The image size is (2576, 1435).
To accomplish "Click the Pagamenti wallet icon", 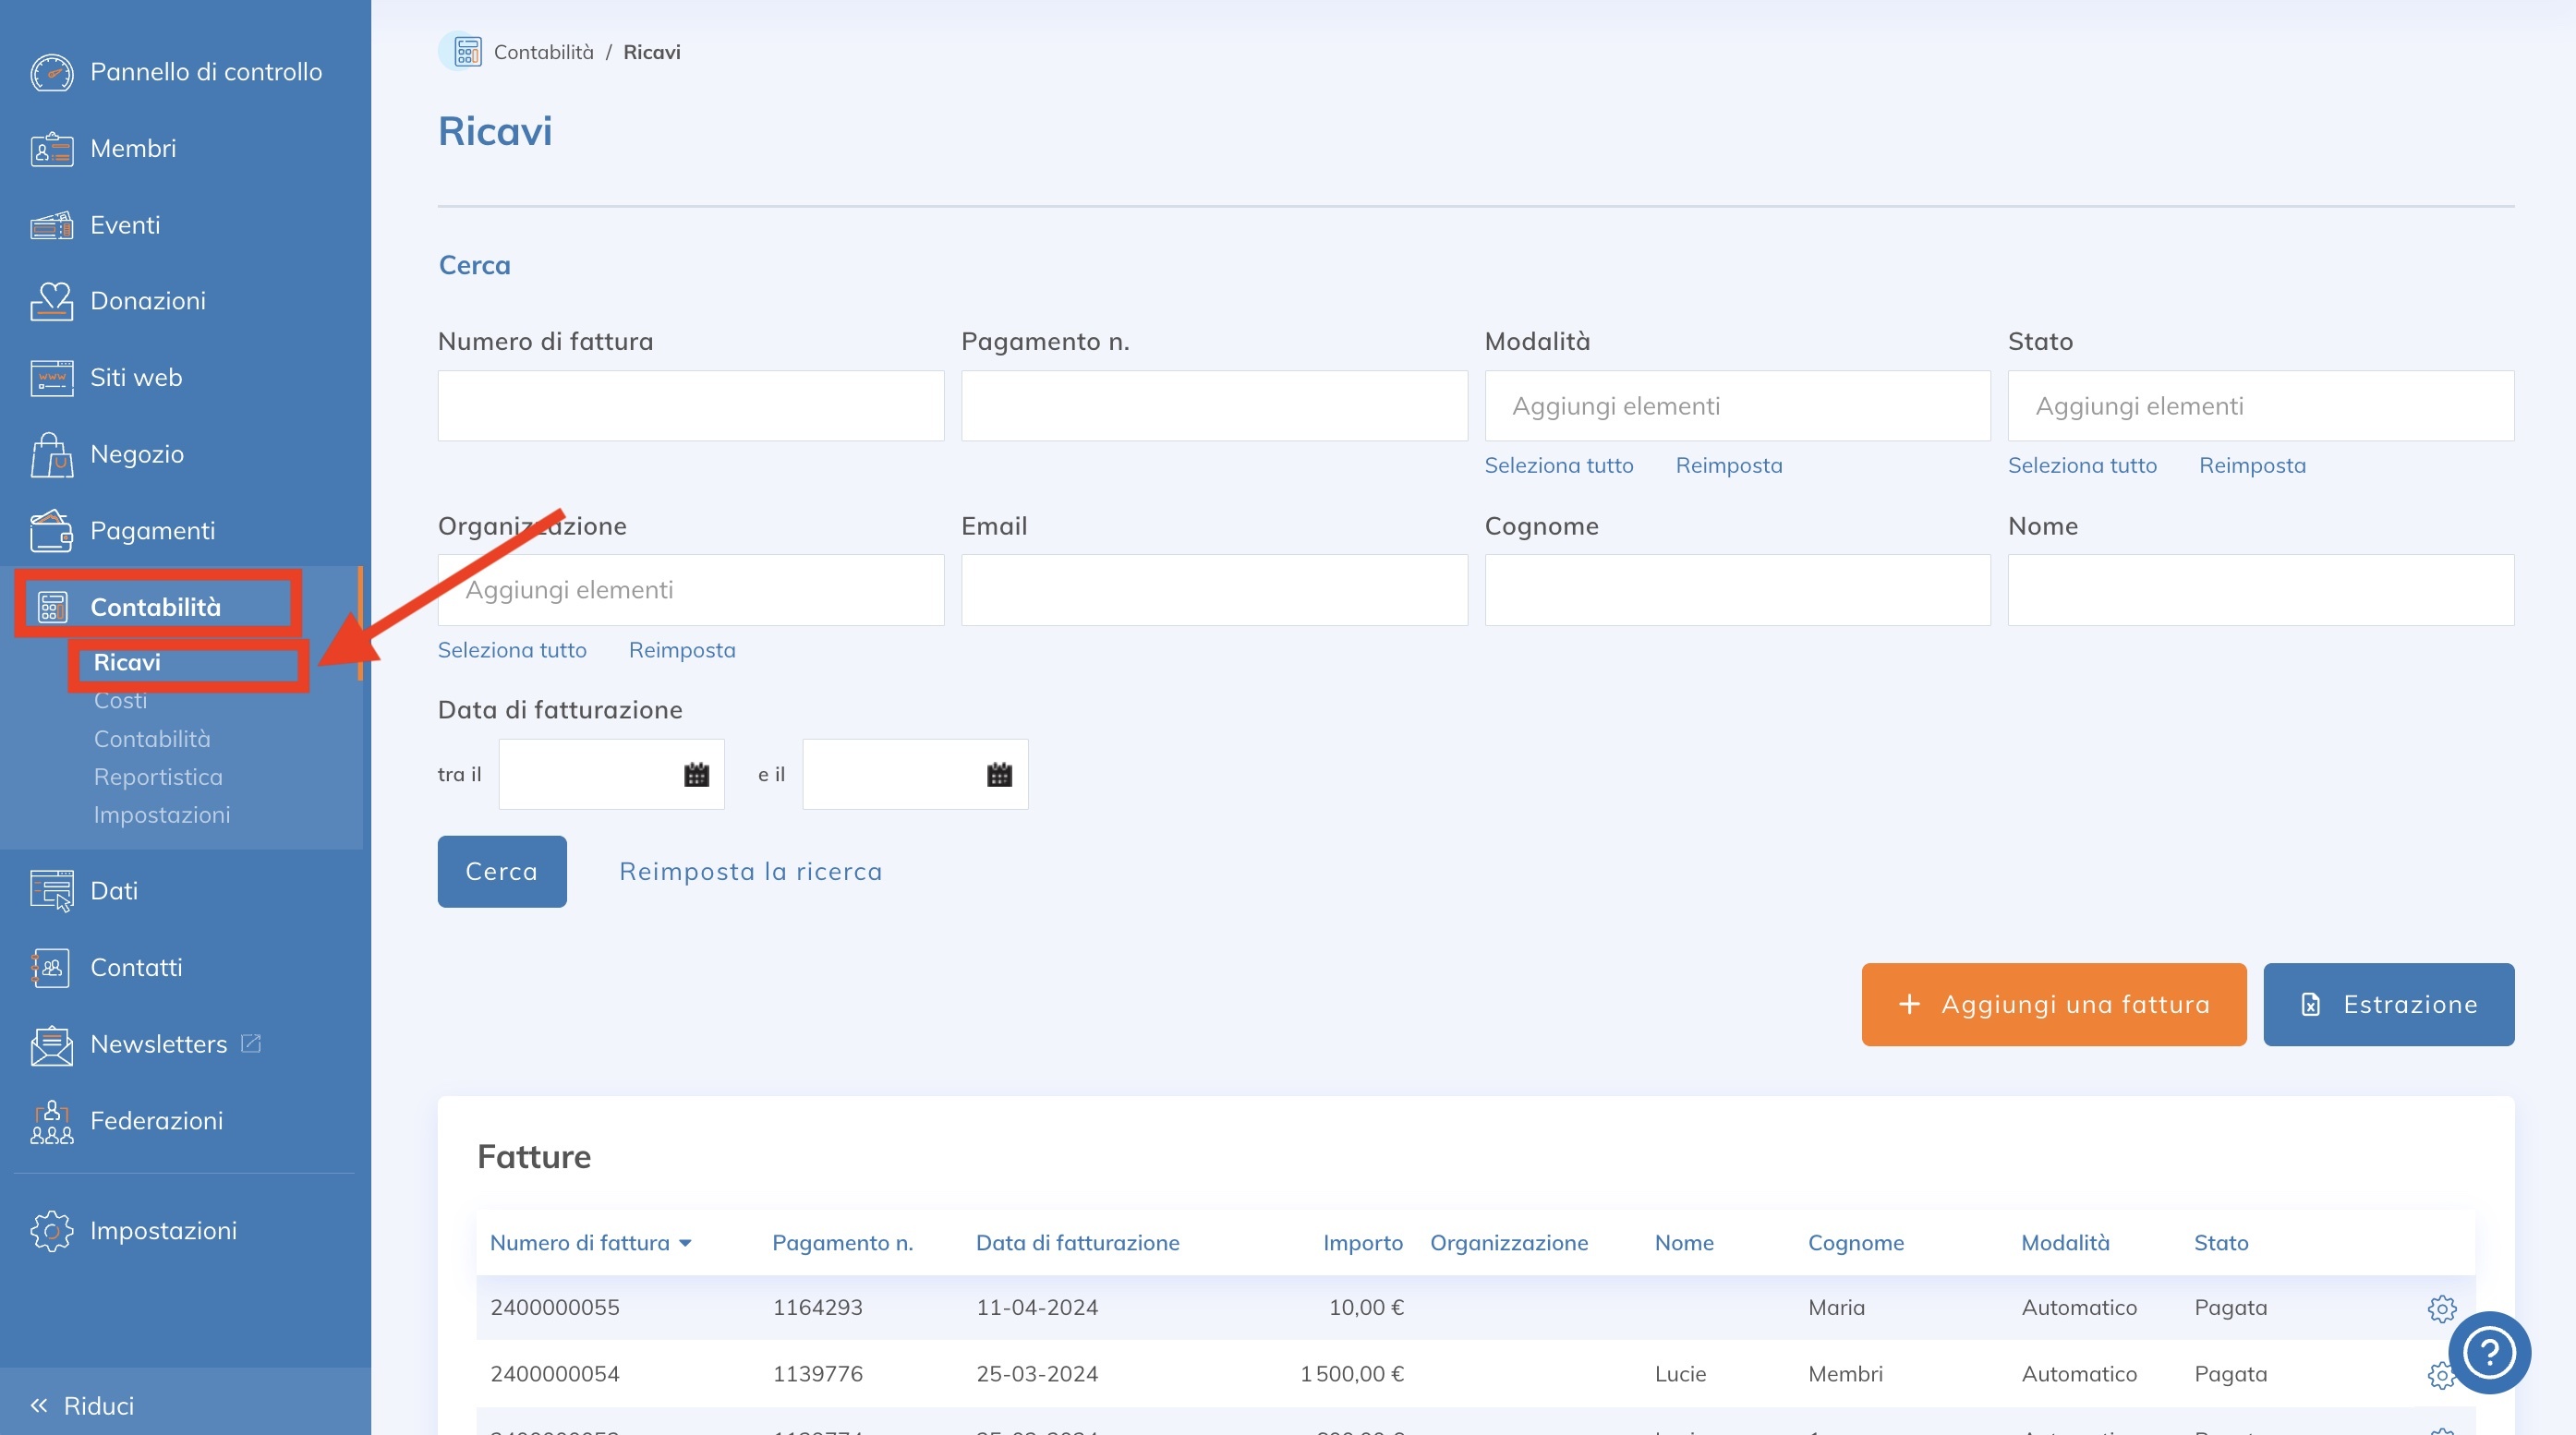I will pyautogui.click(x=51, y=531).
